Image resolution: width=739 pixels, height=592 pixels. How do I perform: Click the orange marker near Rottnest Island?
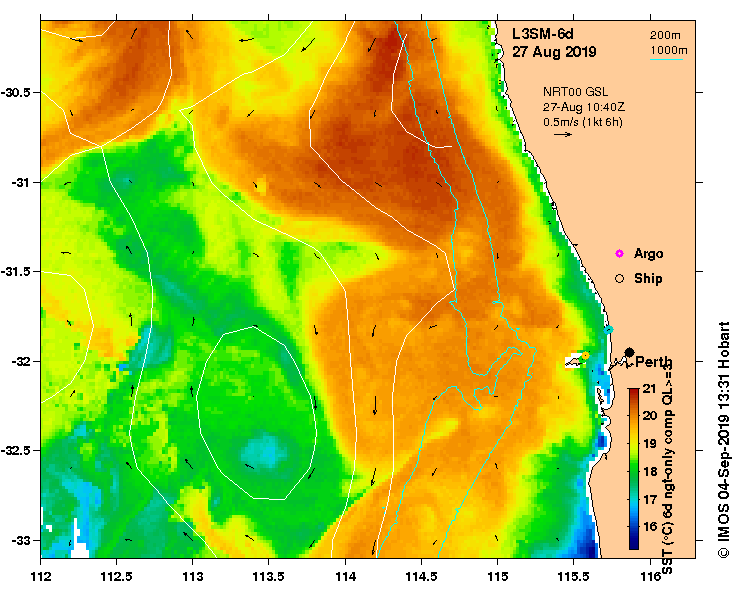point(585,355)
